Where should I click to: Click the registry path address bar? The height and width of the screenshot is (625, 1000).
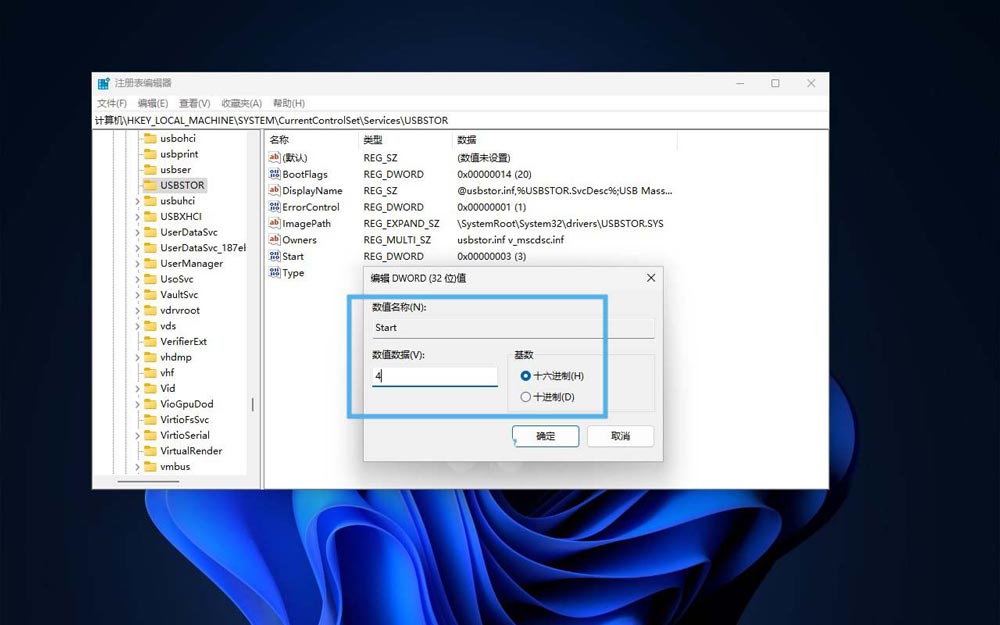[x=300, y=119]
